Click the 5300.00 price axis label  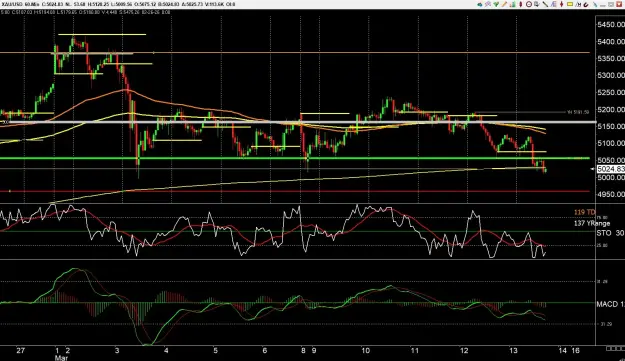pyautogui.click(x=611, y=75)
